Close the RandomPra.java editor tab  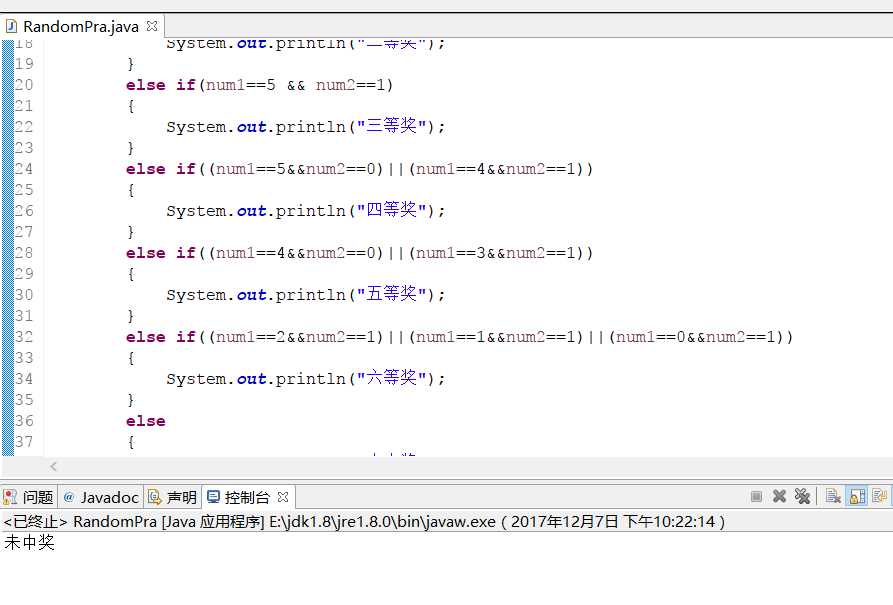(151, 26)
